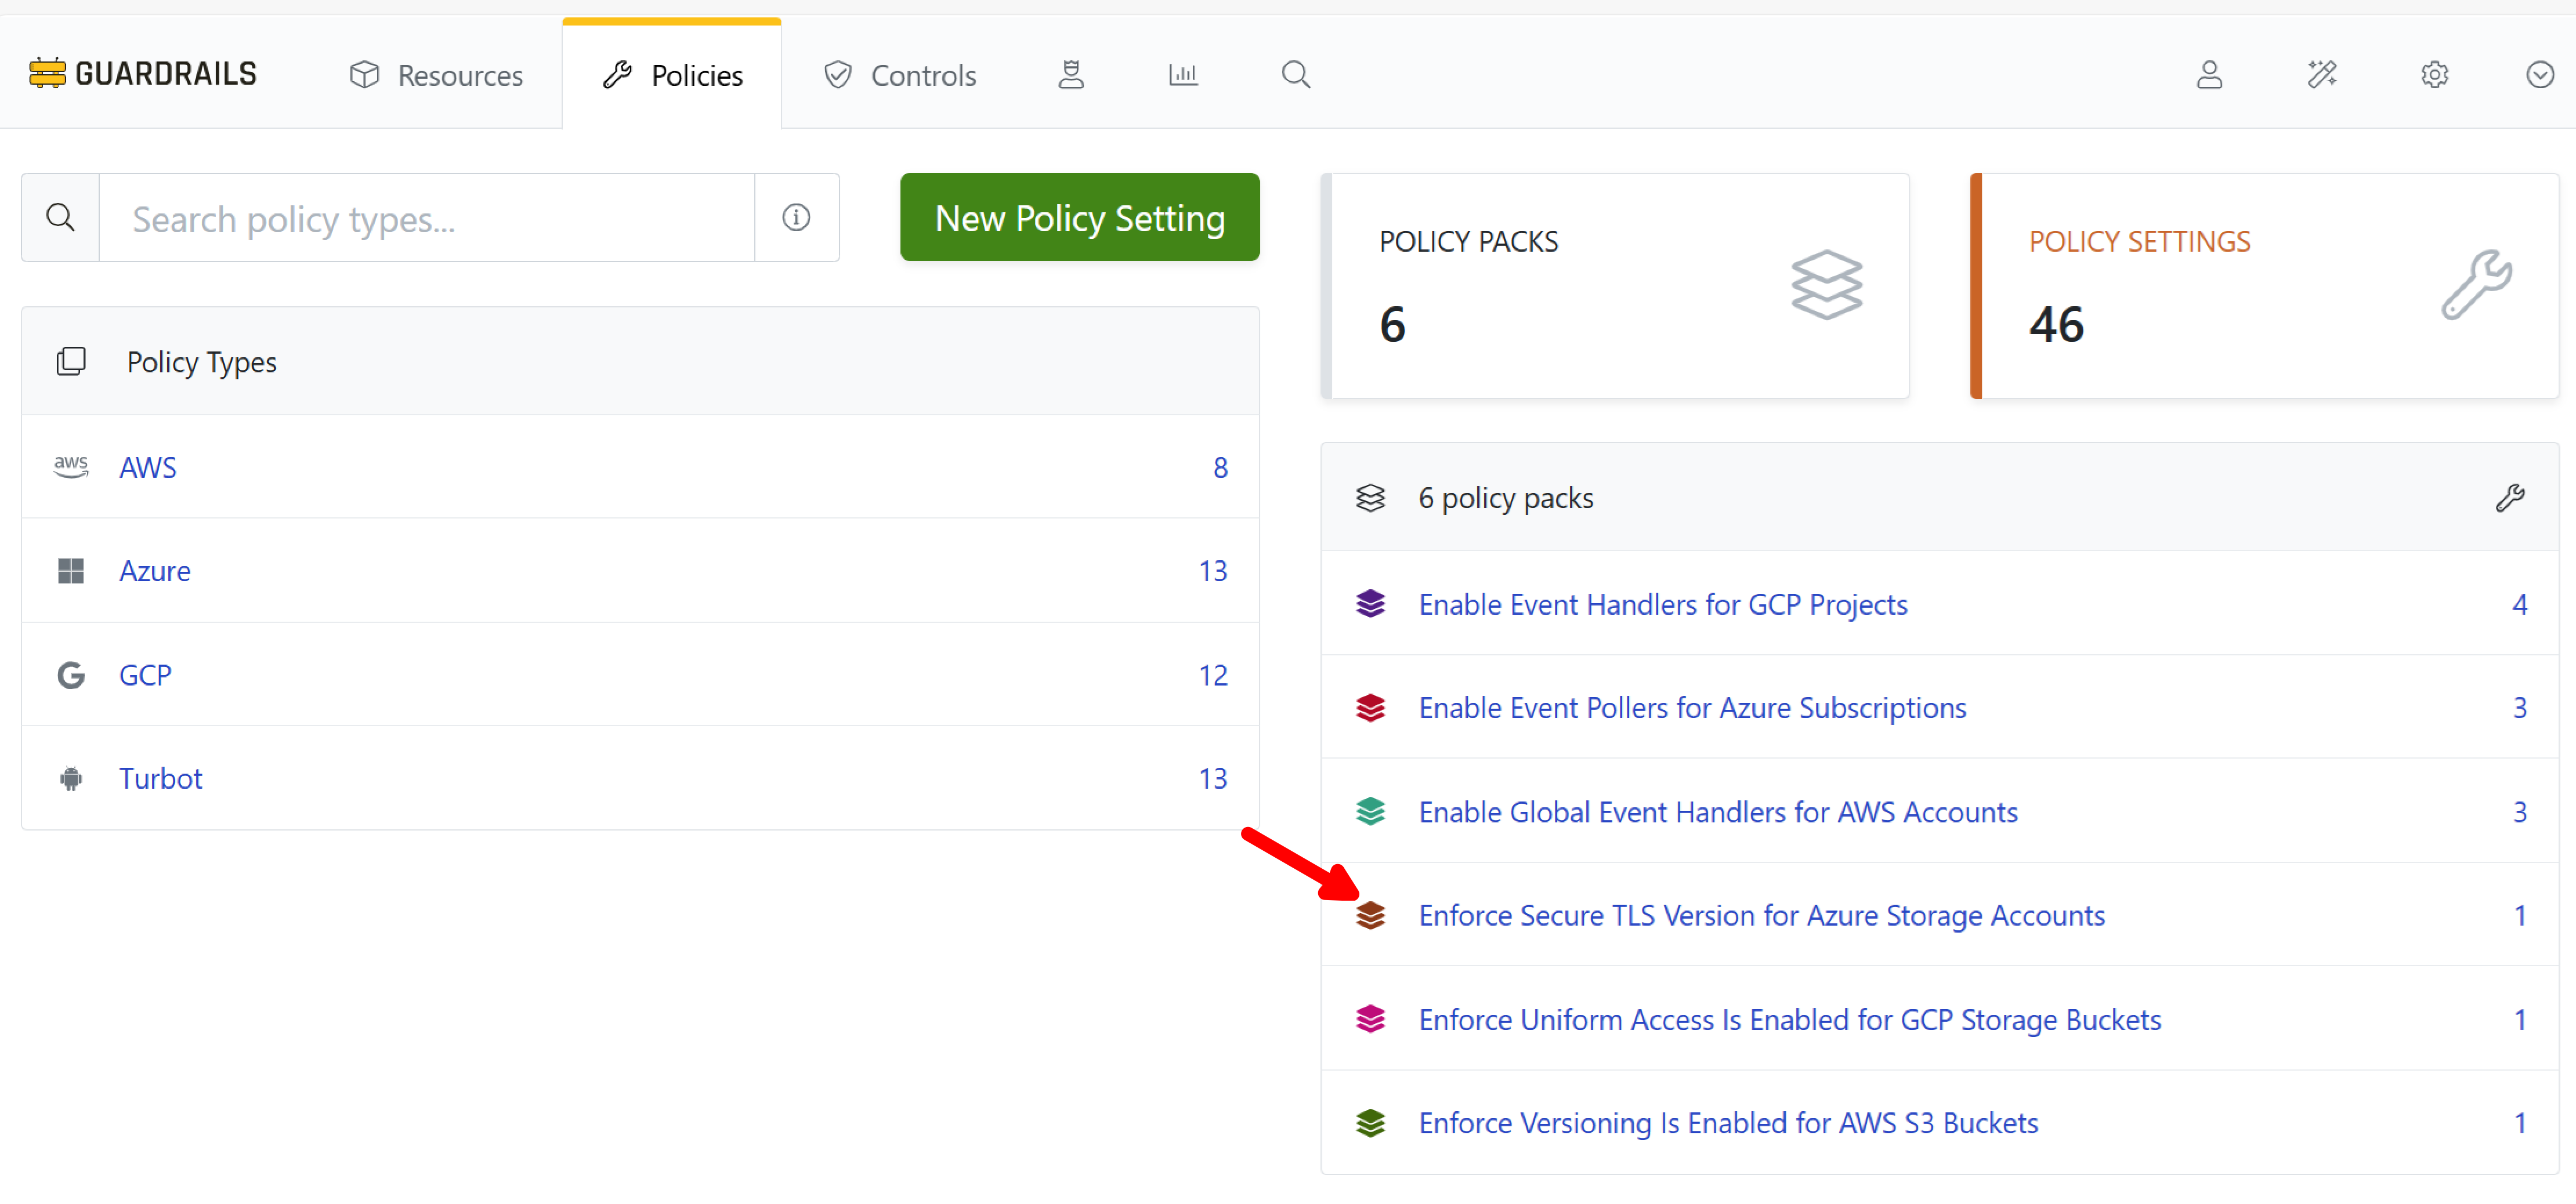Open the user profile icon
The width and height of the screenshot is (2576, 1204).
tap(2210, 74)
